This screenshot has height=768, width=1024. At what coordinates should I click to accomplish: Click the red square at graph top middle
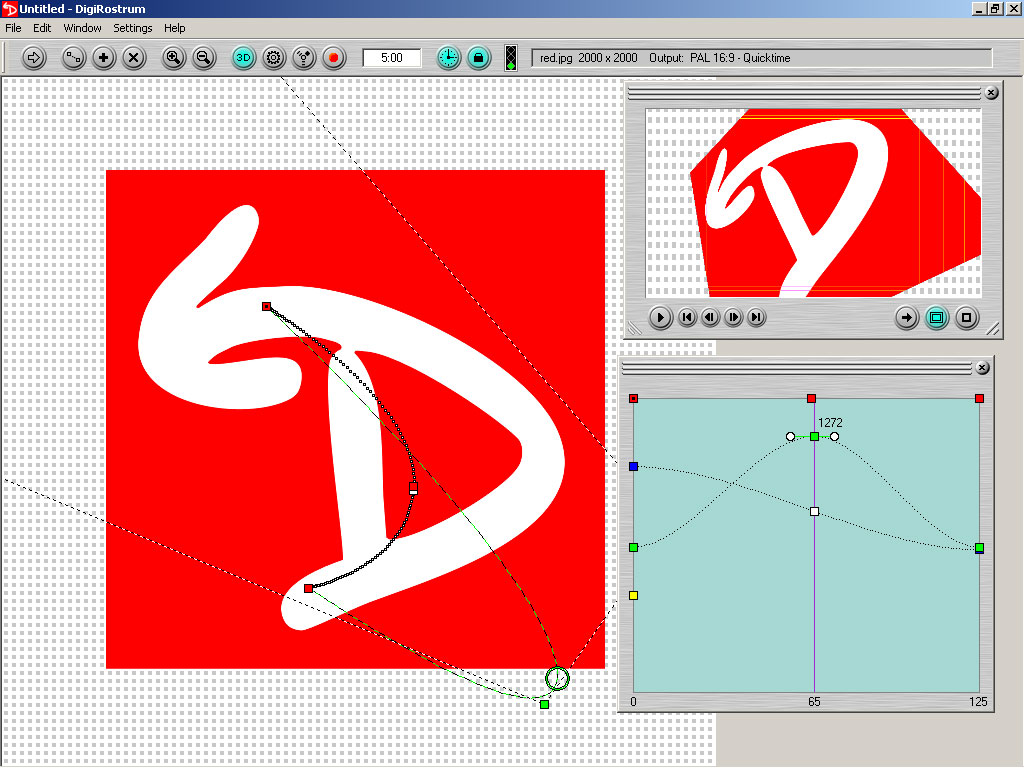pos(811,398)
